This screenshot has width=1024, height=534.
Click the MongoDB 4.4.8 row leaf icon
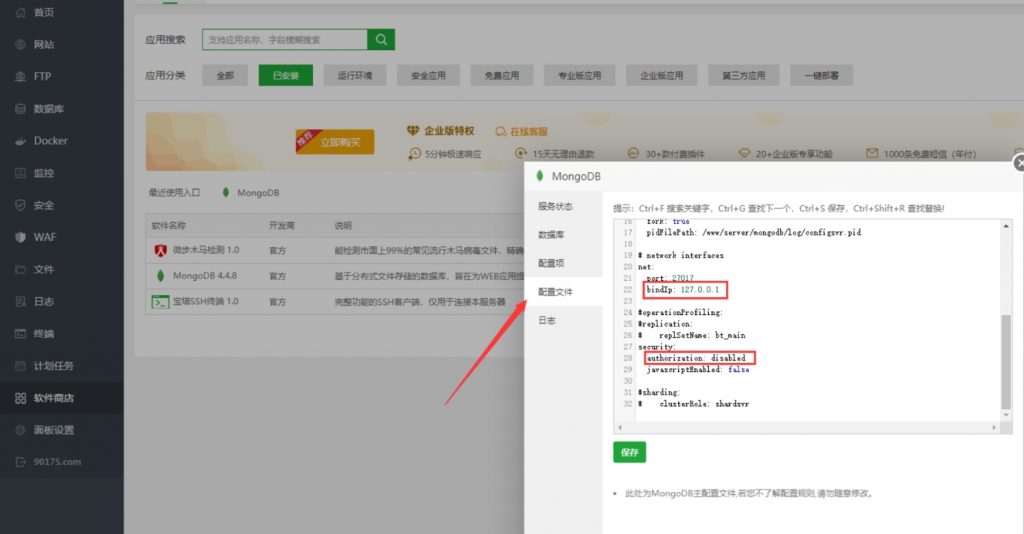161,275
